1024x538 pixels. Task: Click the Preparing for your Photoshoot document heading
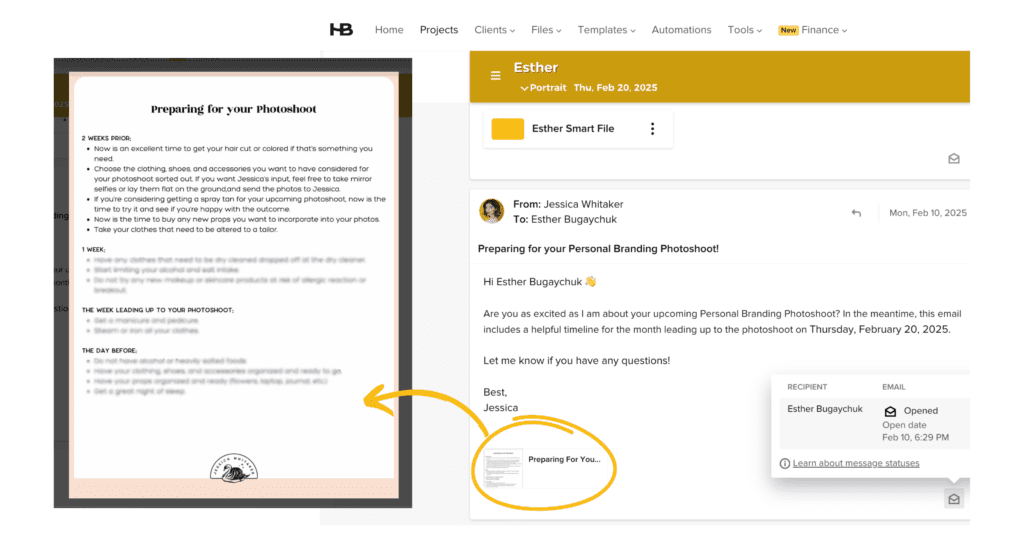233,109
